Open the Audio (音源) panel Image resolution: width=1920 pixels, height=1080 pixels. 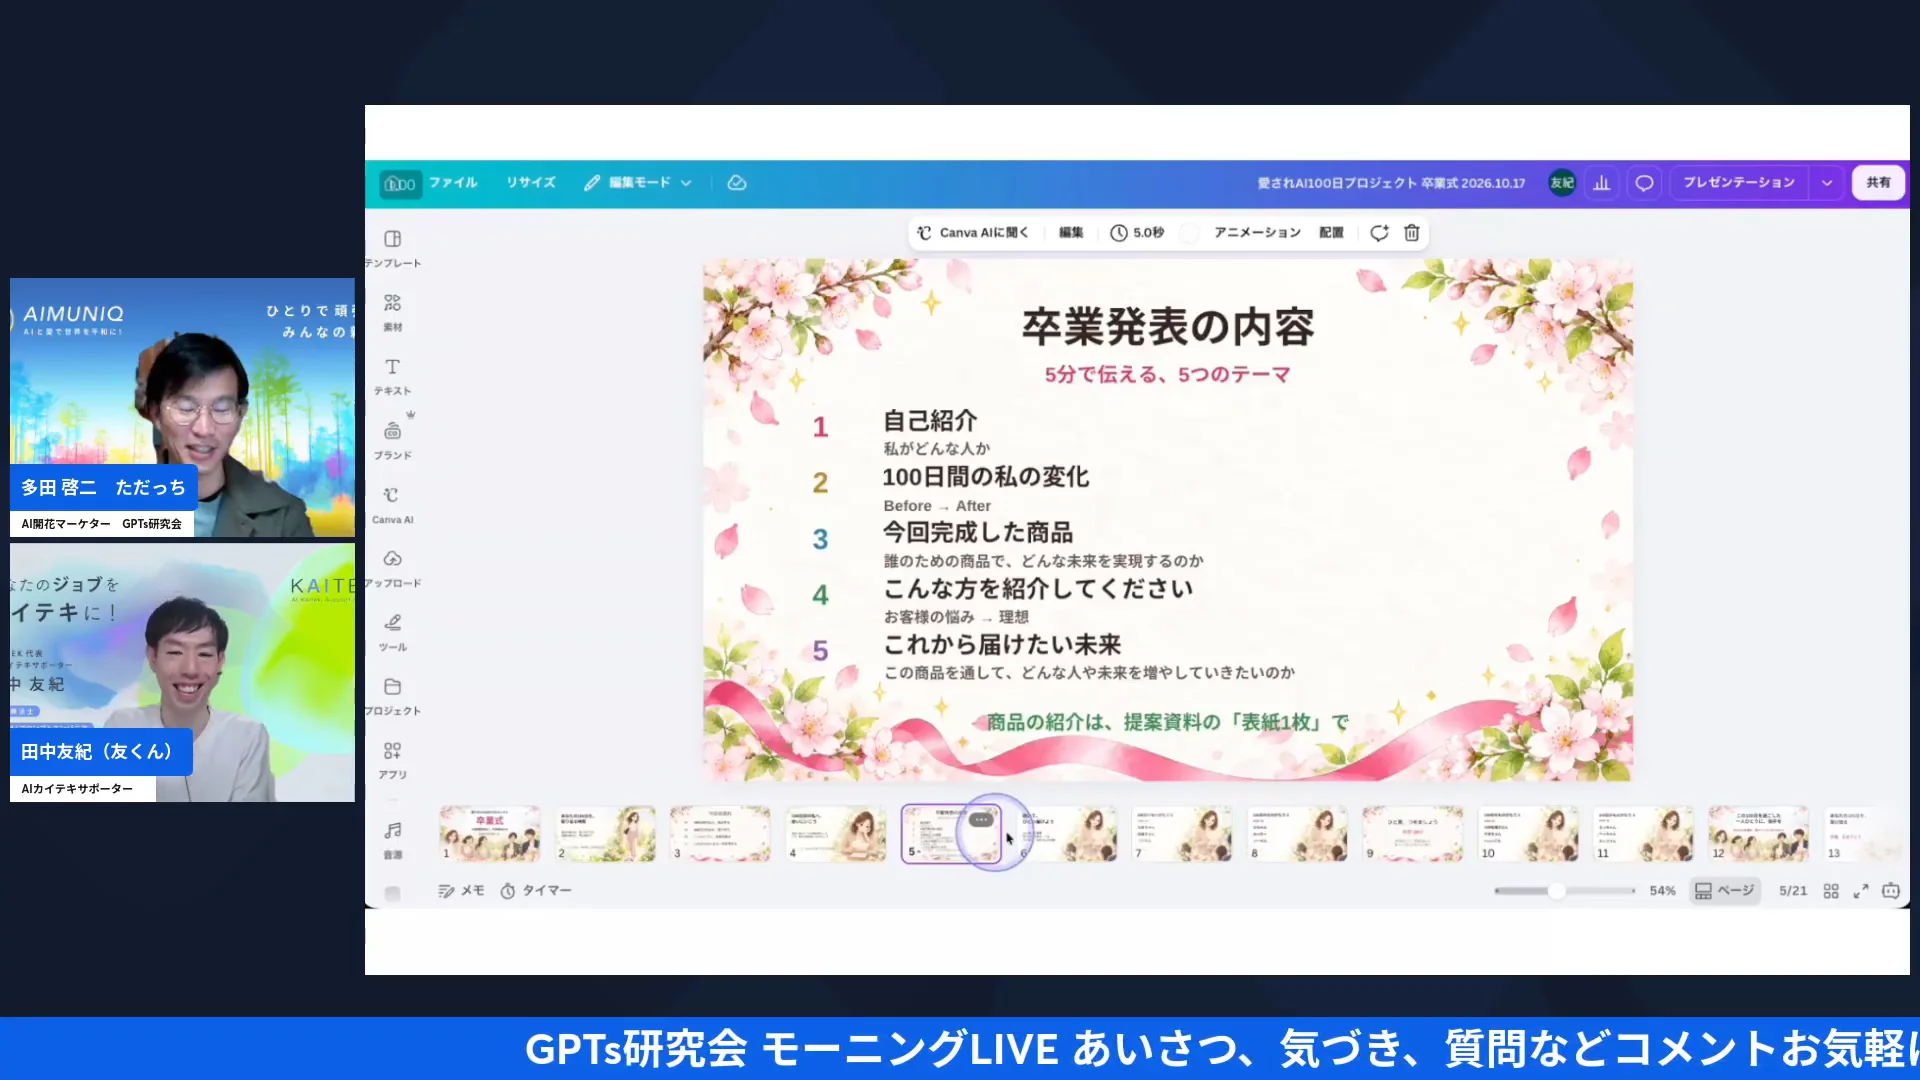click(x=393, y=839)
